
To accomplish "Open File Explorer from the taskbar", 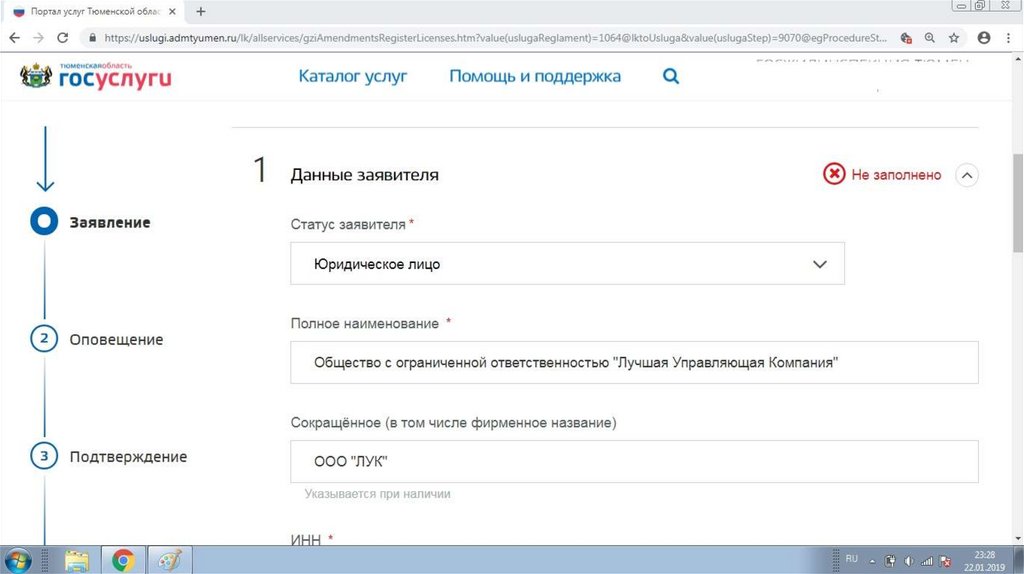I will point(76,560).
